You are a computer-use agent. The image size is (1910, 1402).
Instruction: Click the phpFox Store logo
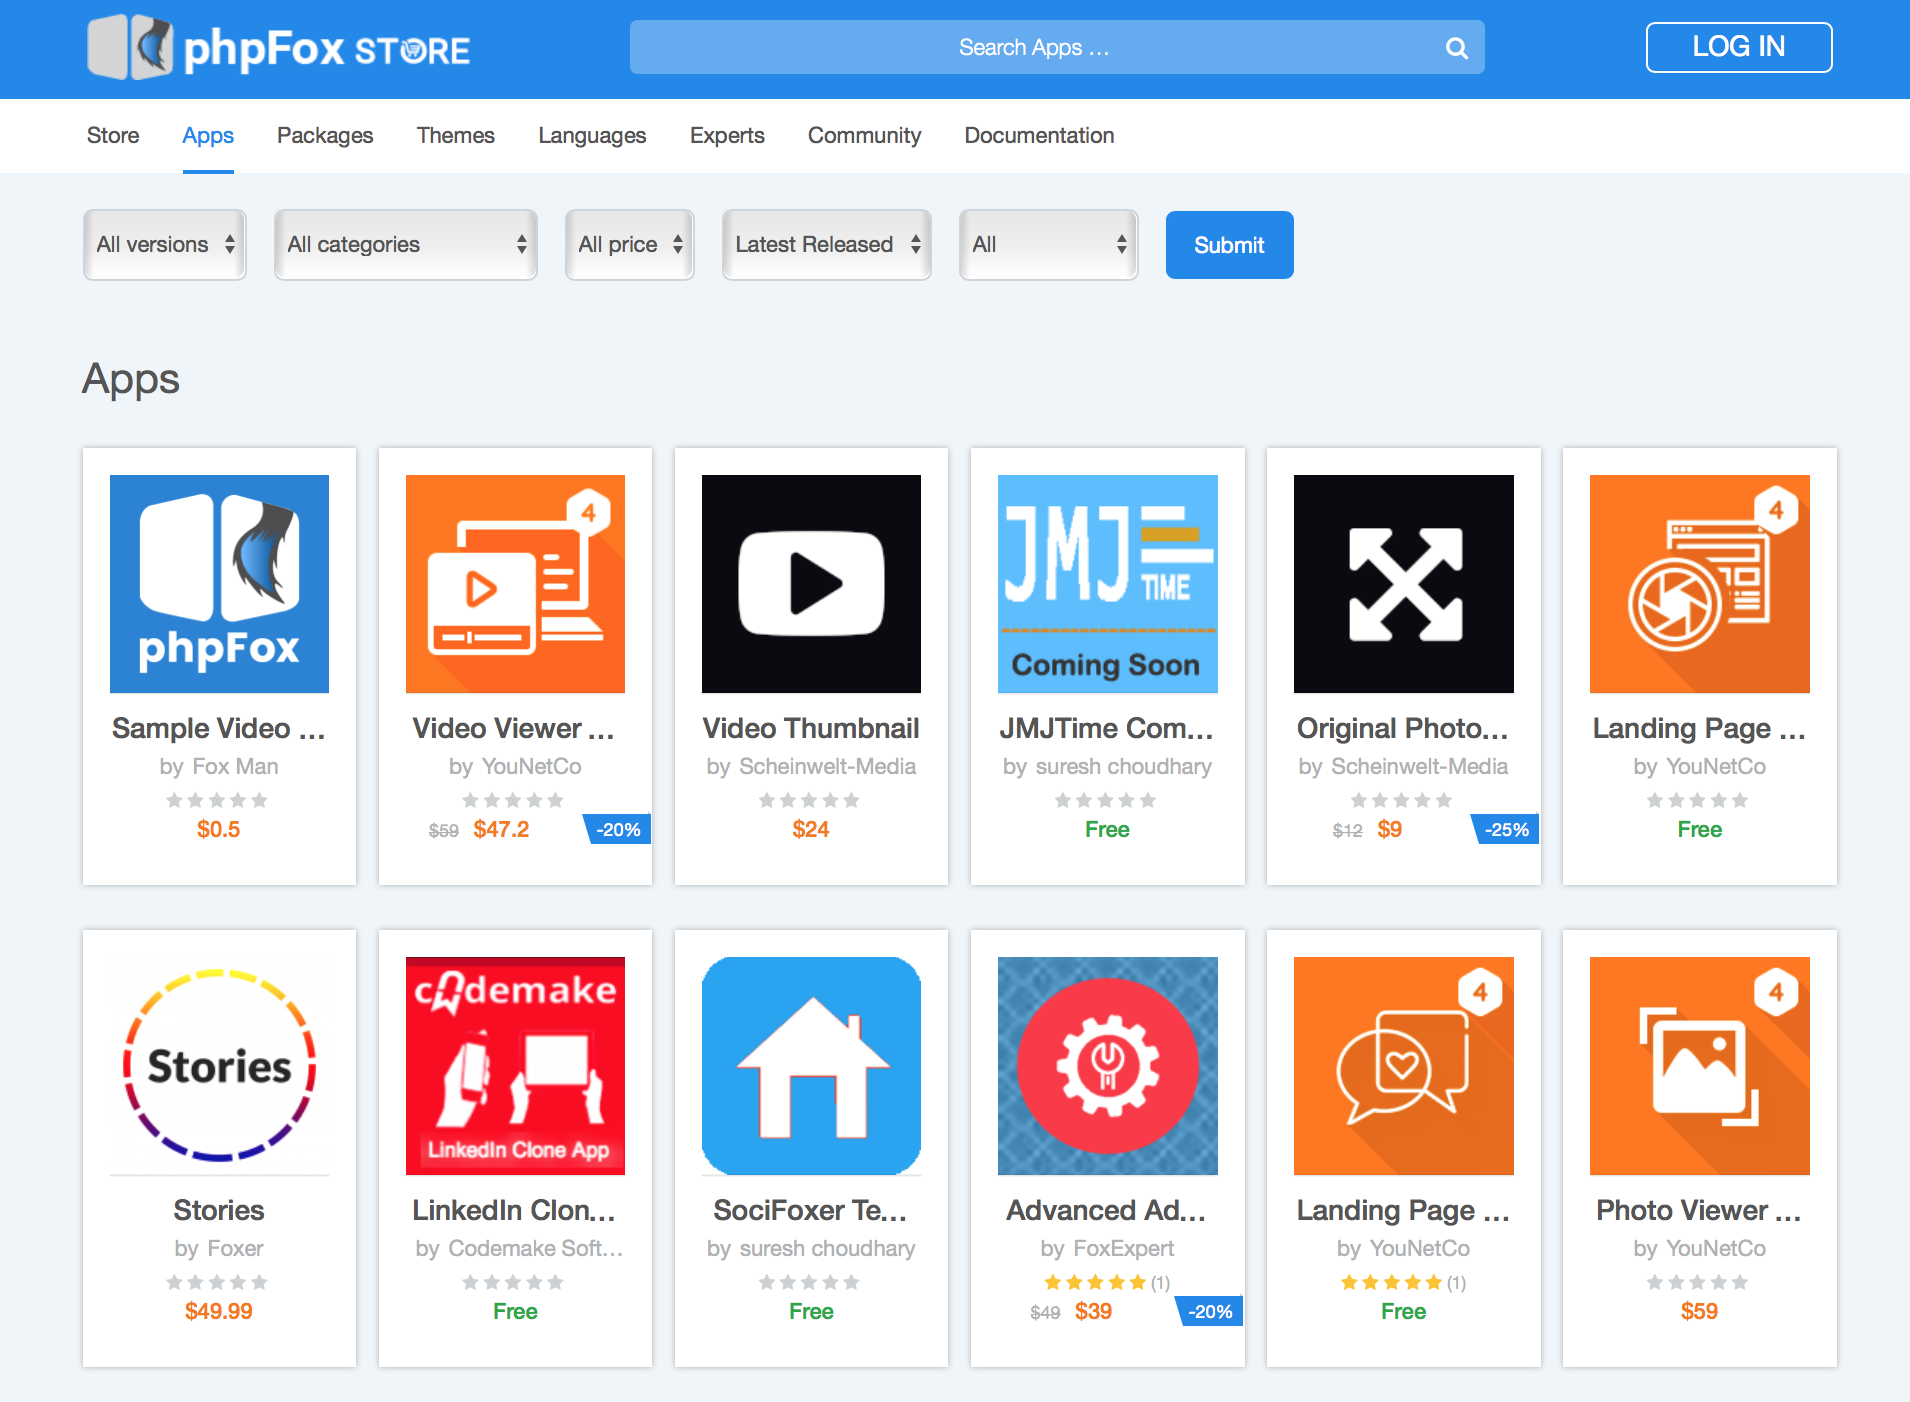tap(278, 47)
